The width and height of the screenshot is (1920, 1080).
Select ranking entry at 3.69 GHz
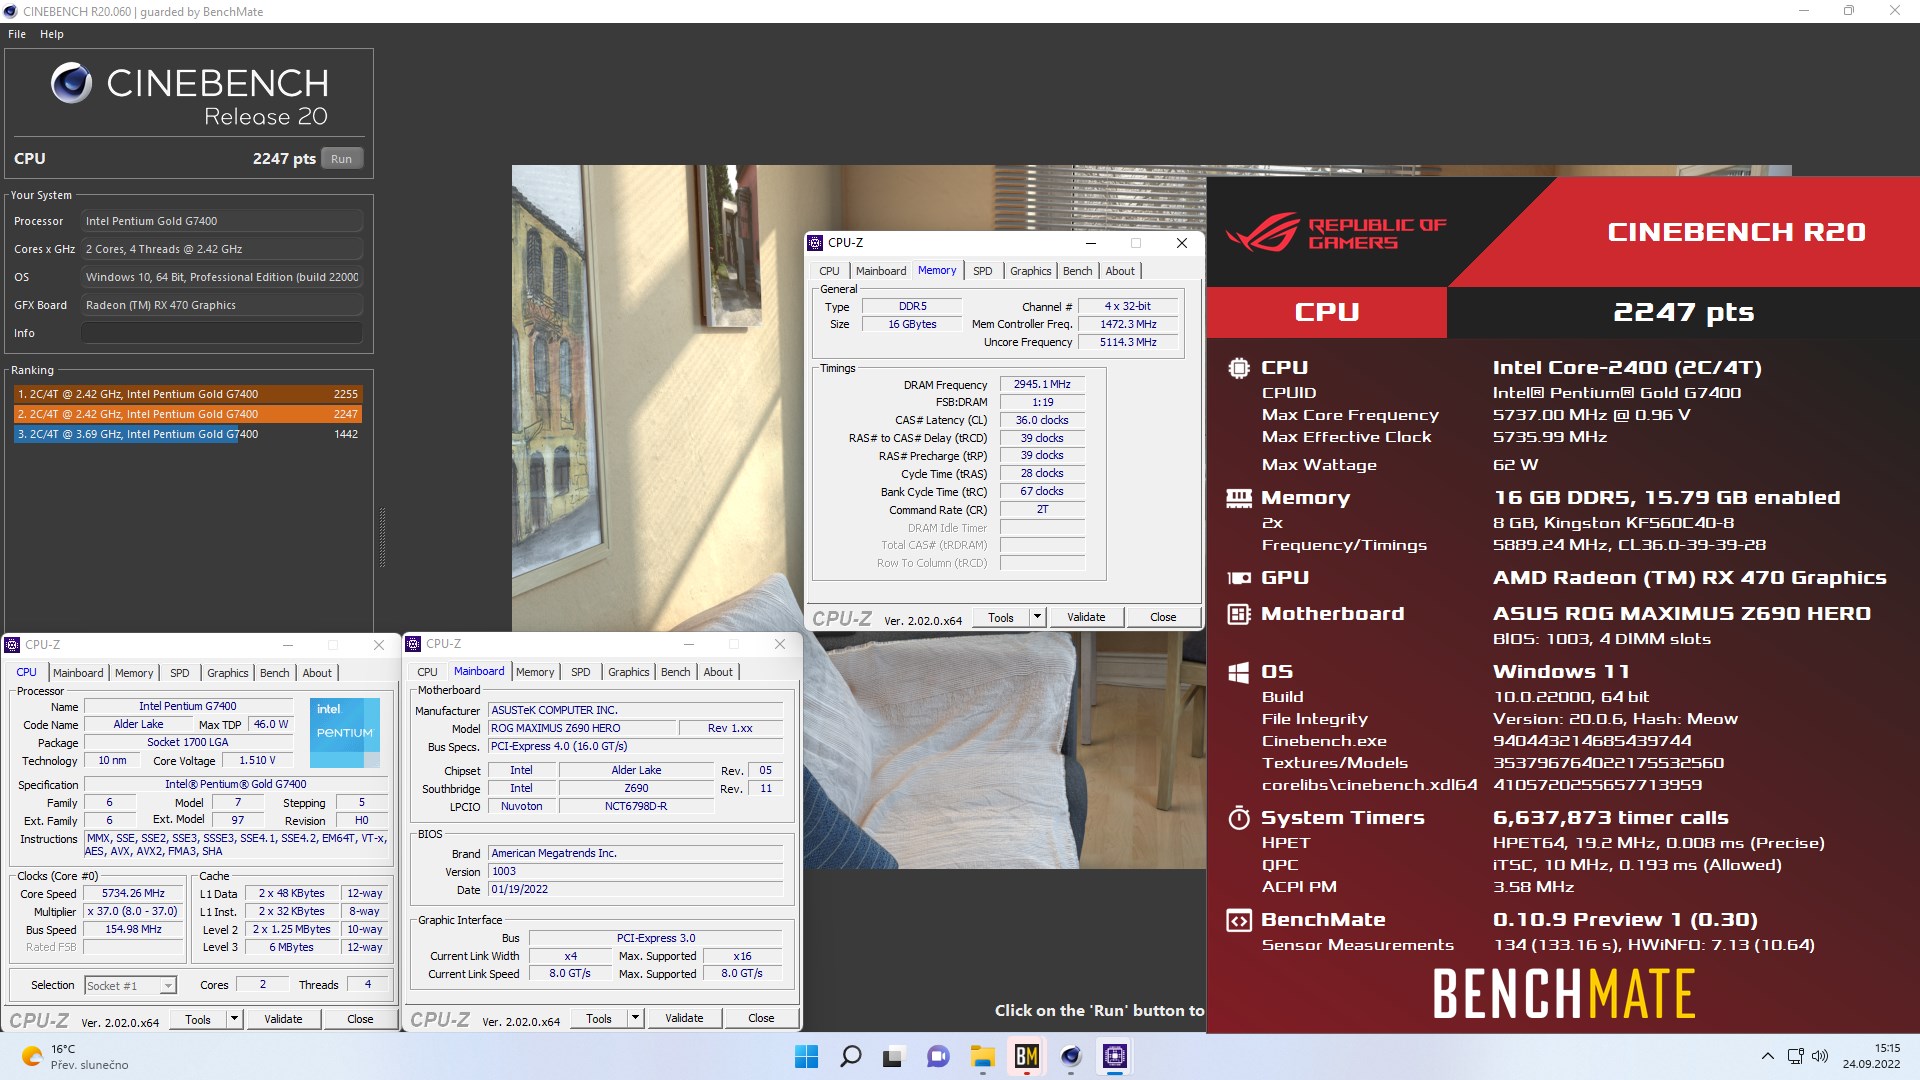pyautogui.click(x=188, y=434)
